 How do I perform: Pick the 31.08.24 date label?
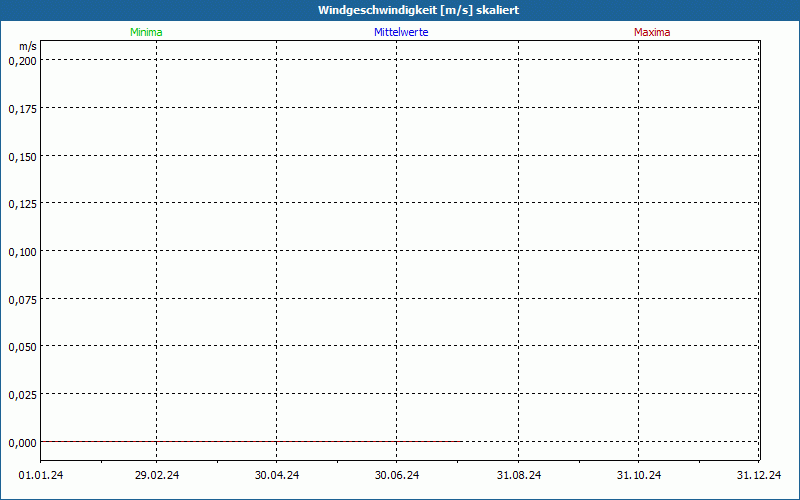point(519,475)
